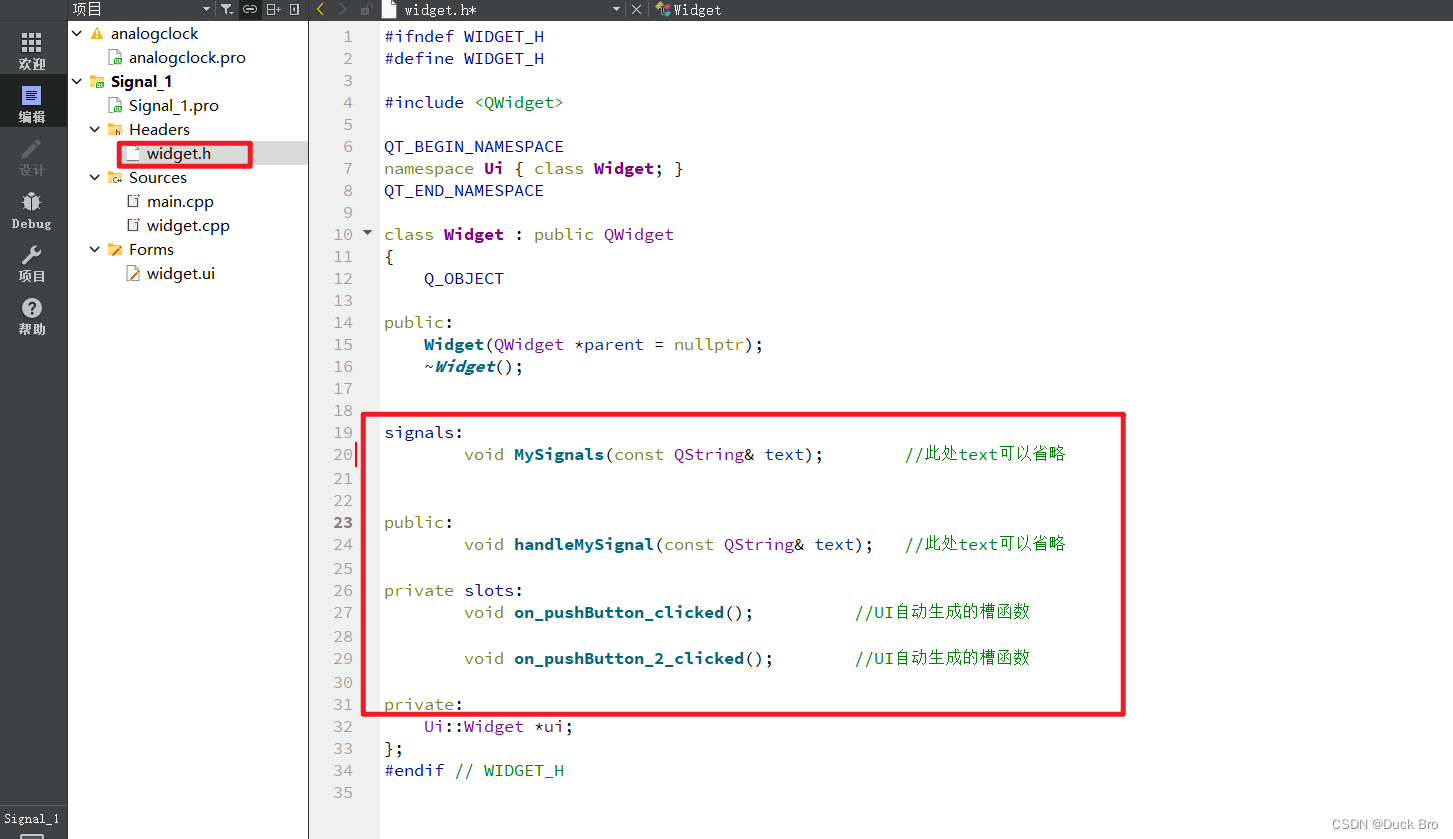Screen dimensions: 1453x839
Task: Click on_pushButton_clicked in code
Action: point(619,612)
